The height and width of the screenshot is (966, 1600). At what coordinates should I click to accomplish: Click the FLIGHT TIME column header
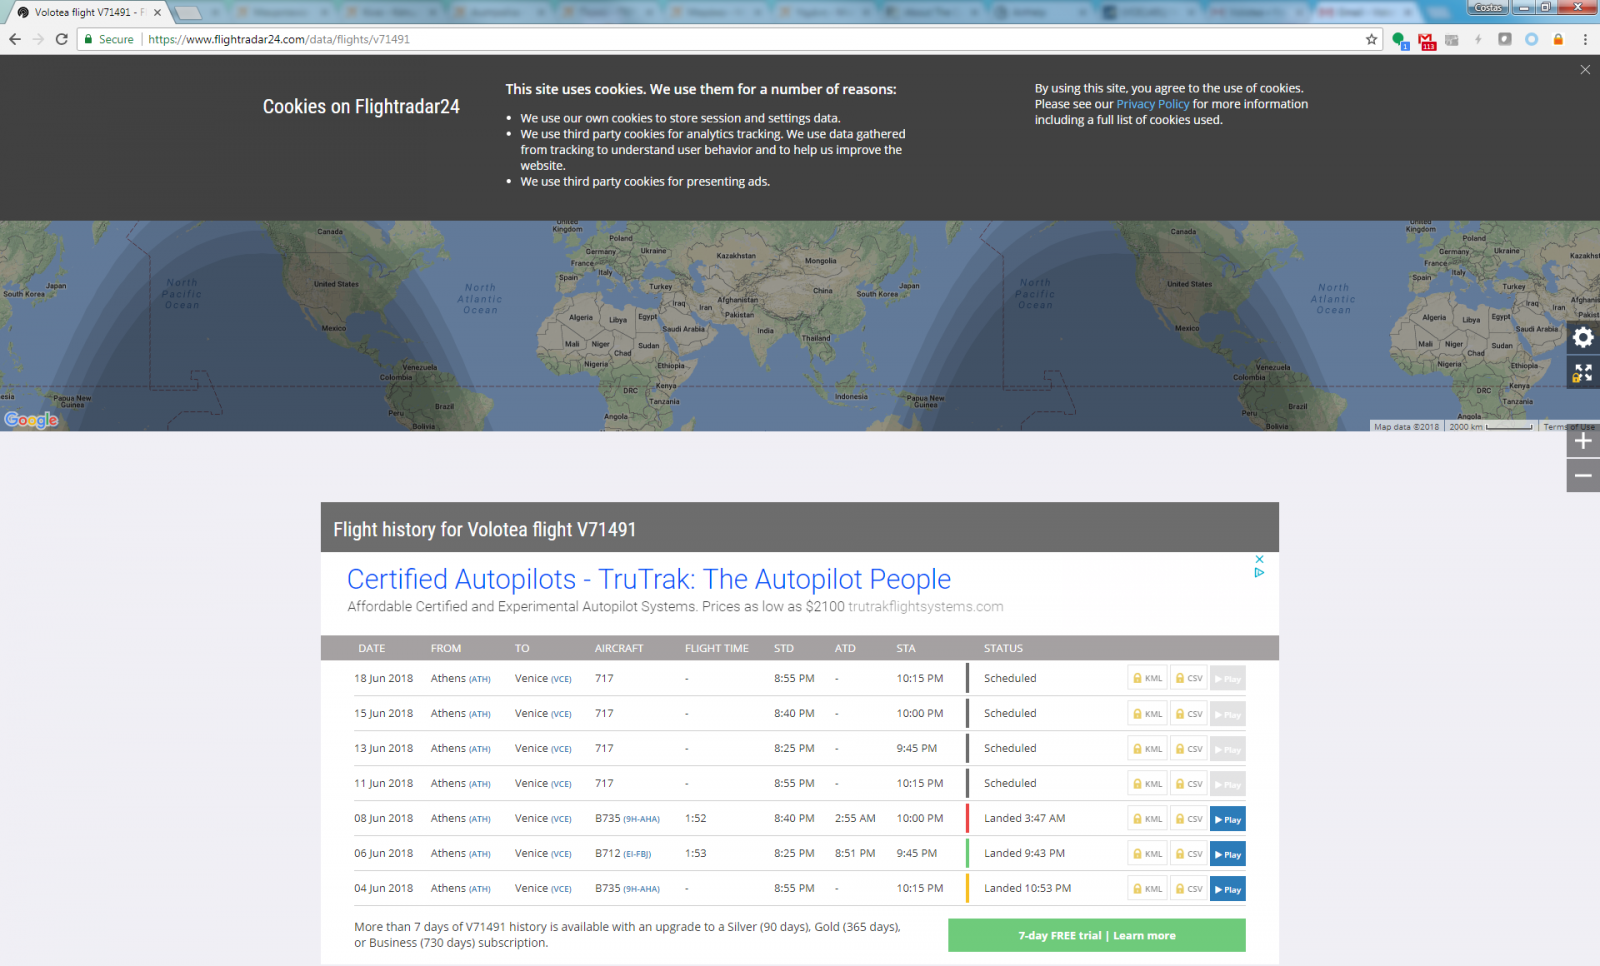tap(717, 648)
